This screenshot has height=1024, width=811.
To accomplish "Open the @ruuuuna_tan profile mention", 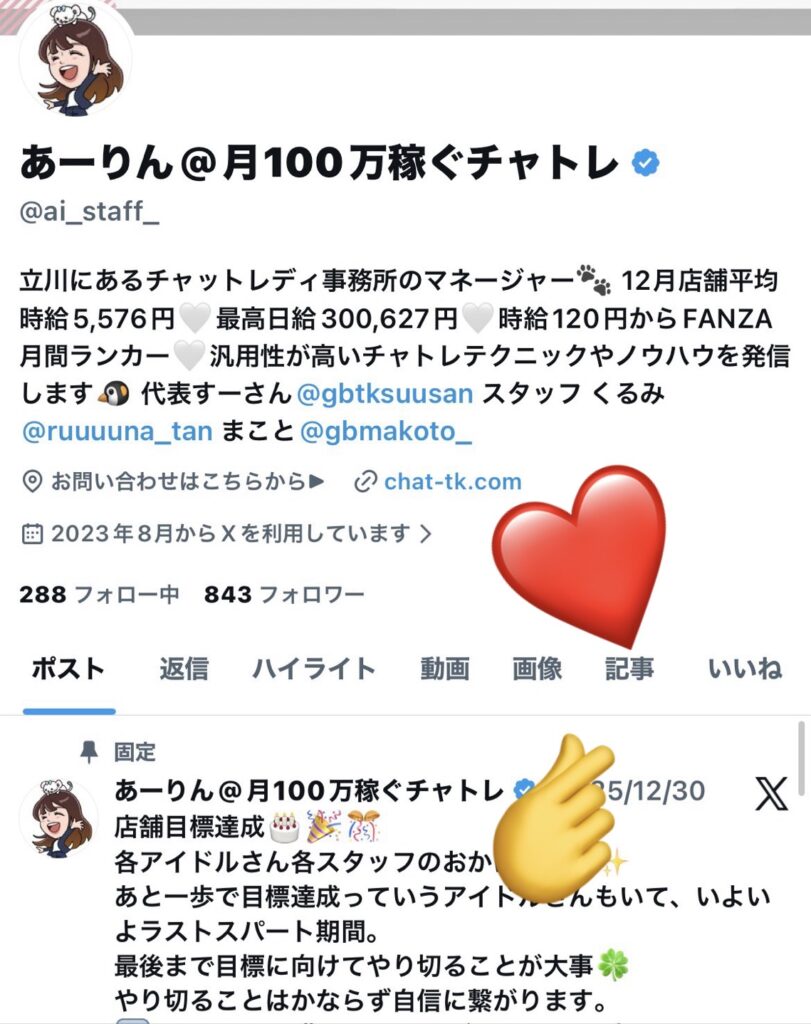I will (117, 432).
